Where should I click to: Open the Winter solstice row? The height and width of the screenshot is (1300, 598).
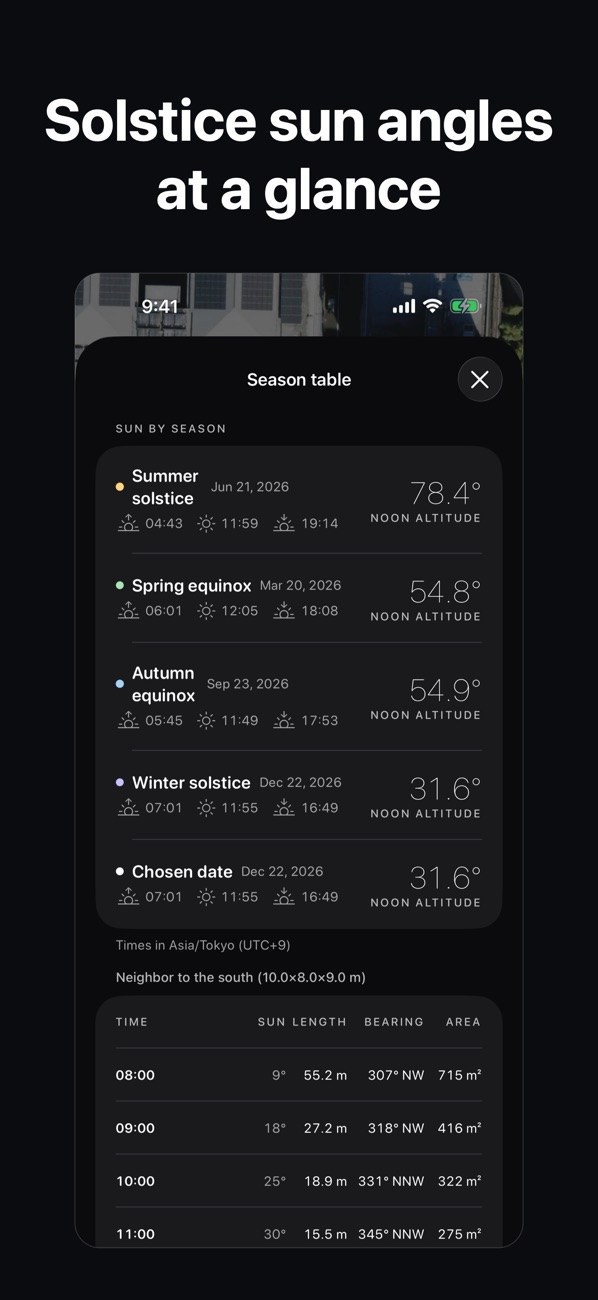pyautogui.click(x=299, y=795)
